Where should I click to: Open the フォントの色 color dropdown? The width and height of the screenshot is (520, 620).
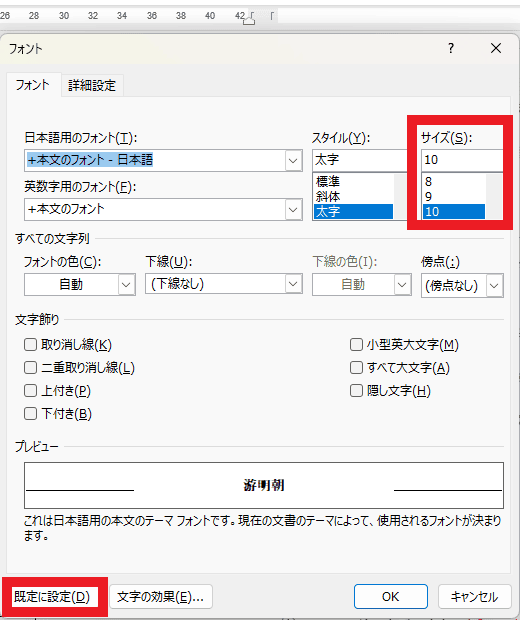tap(80, 285)
